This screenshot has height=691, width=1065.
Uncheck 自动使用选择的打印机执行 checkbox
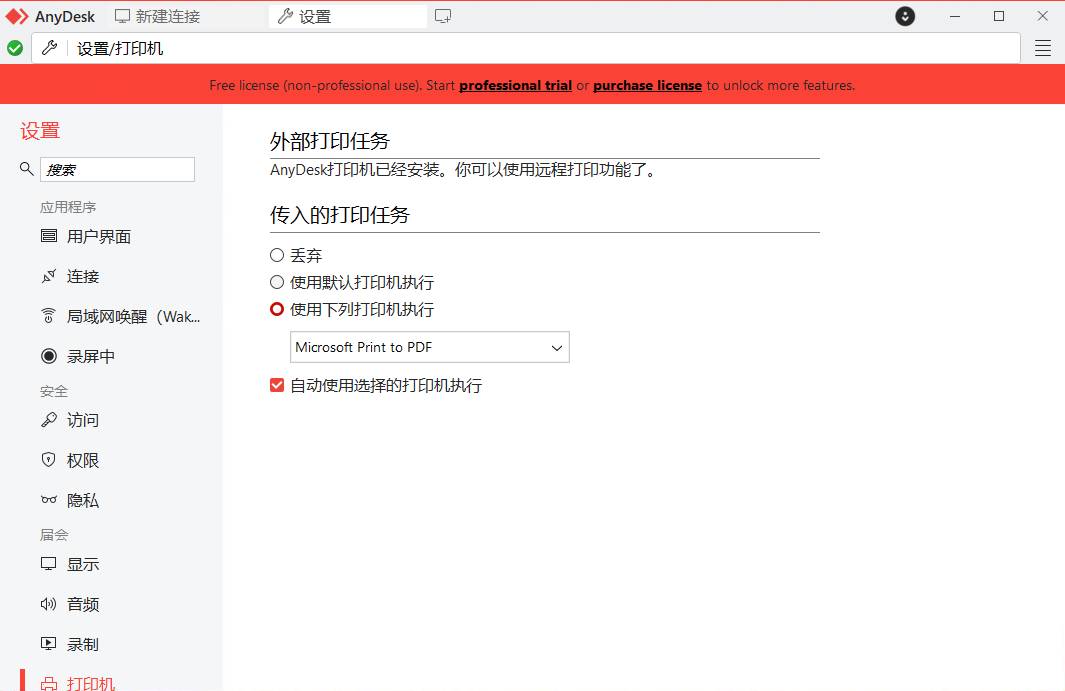(277, 385)
